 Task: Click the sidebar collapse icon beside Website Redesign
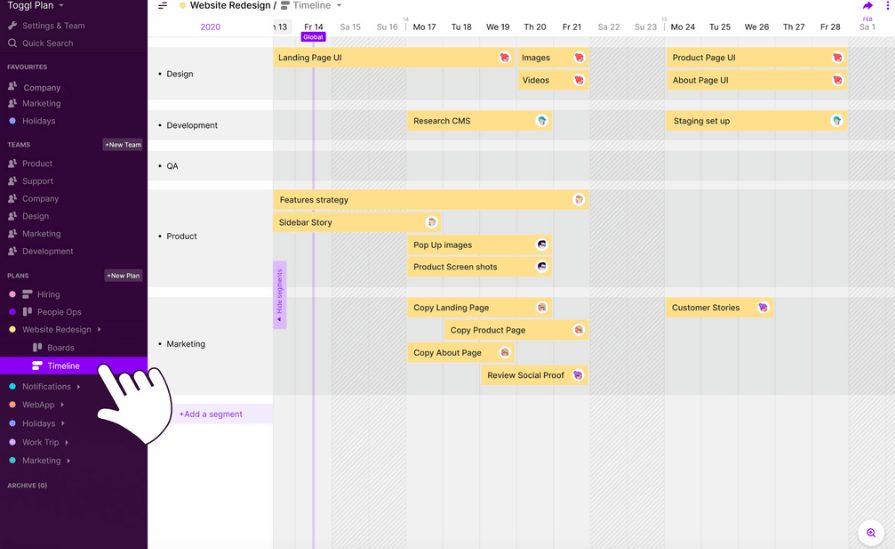coord(163,6)
